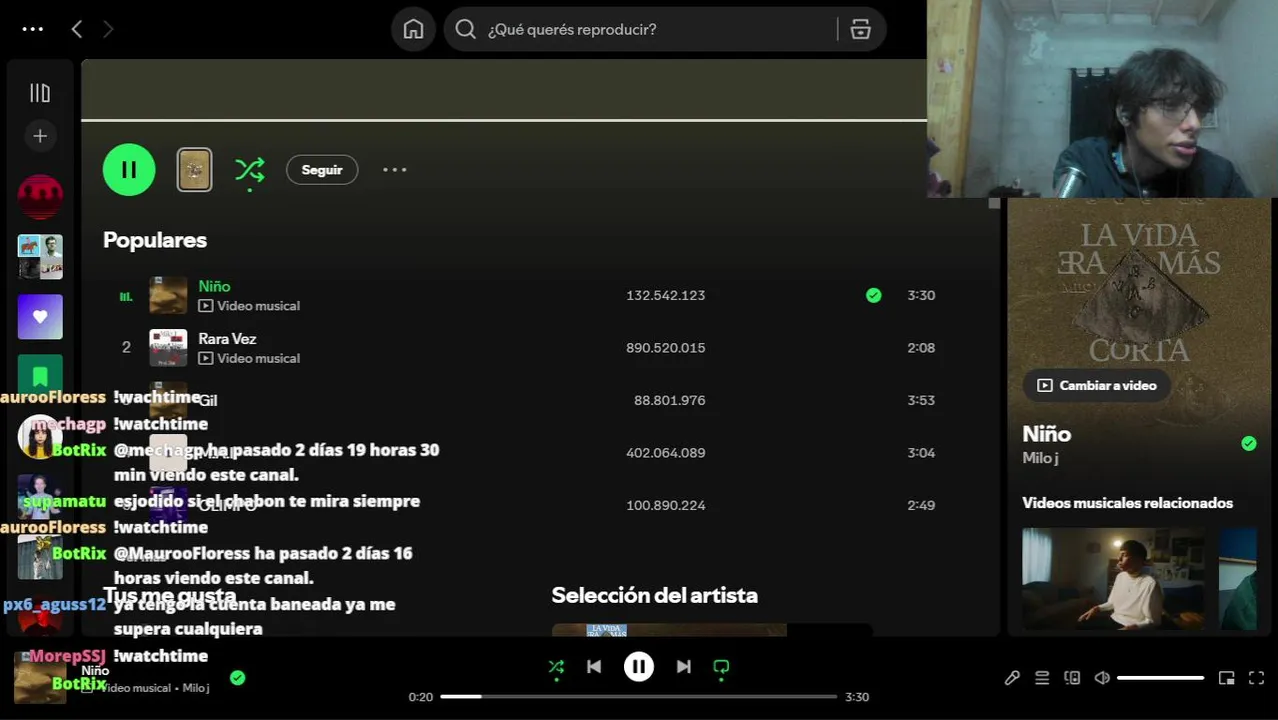Viewport: 1278px width, 720px height.
Task: Open the green bookmark episodes tile
Action: point(40,376)
